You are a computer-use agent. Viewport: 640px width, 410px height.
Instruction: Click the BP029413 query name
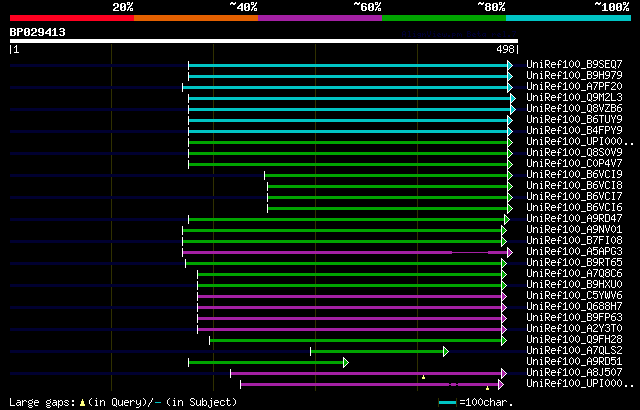(x=38, y=32)
